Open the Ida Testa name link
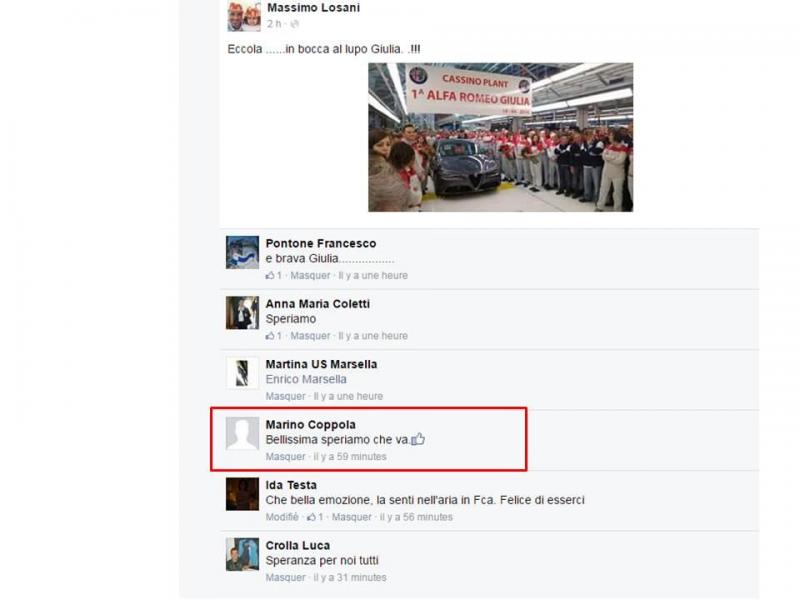This screenshot has width=800, height=600. coord(291,485)
